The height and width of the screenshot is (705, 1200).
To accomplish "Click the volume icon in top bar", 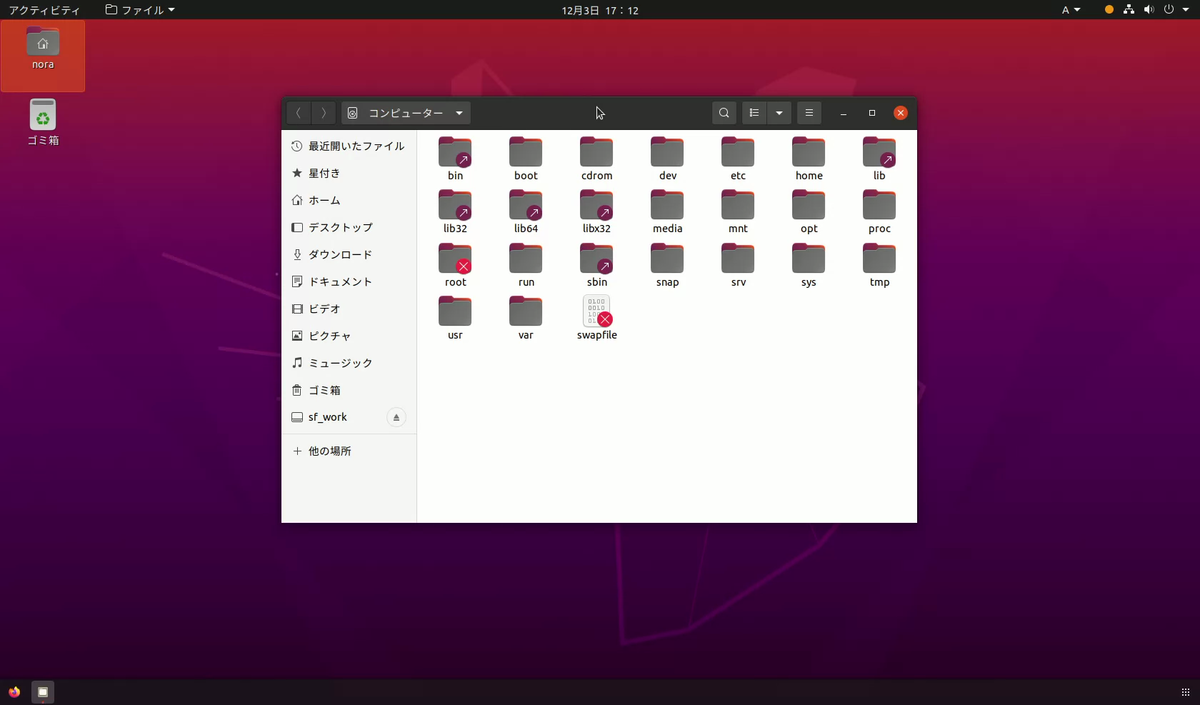I will point(1149,10).
